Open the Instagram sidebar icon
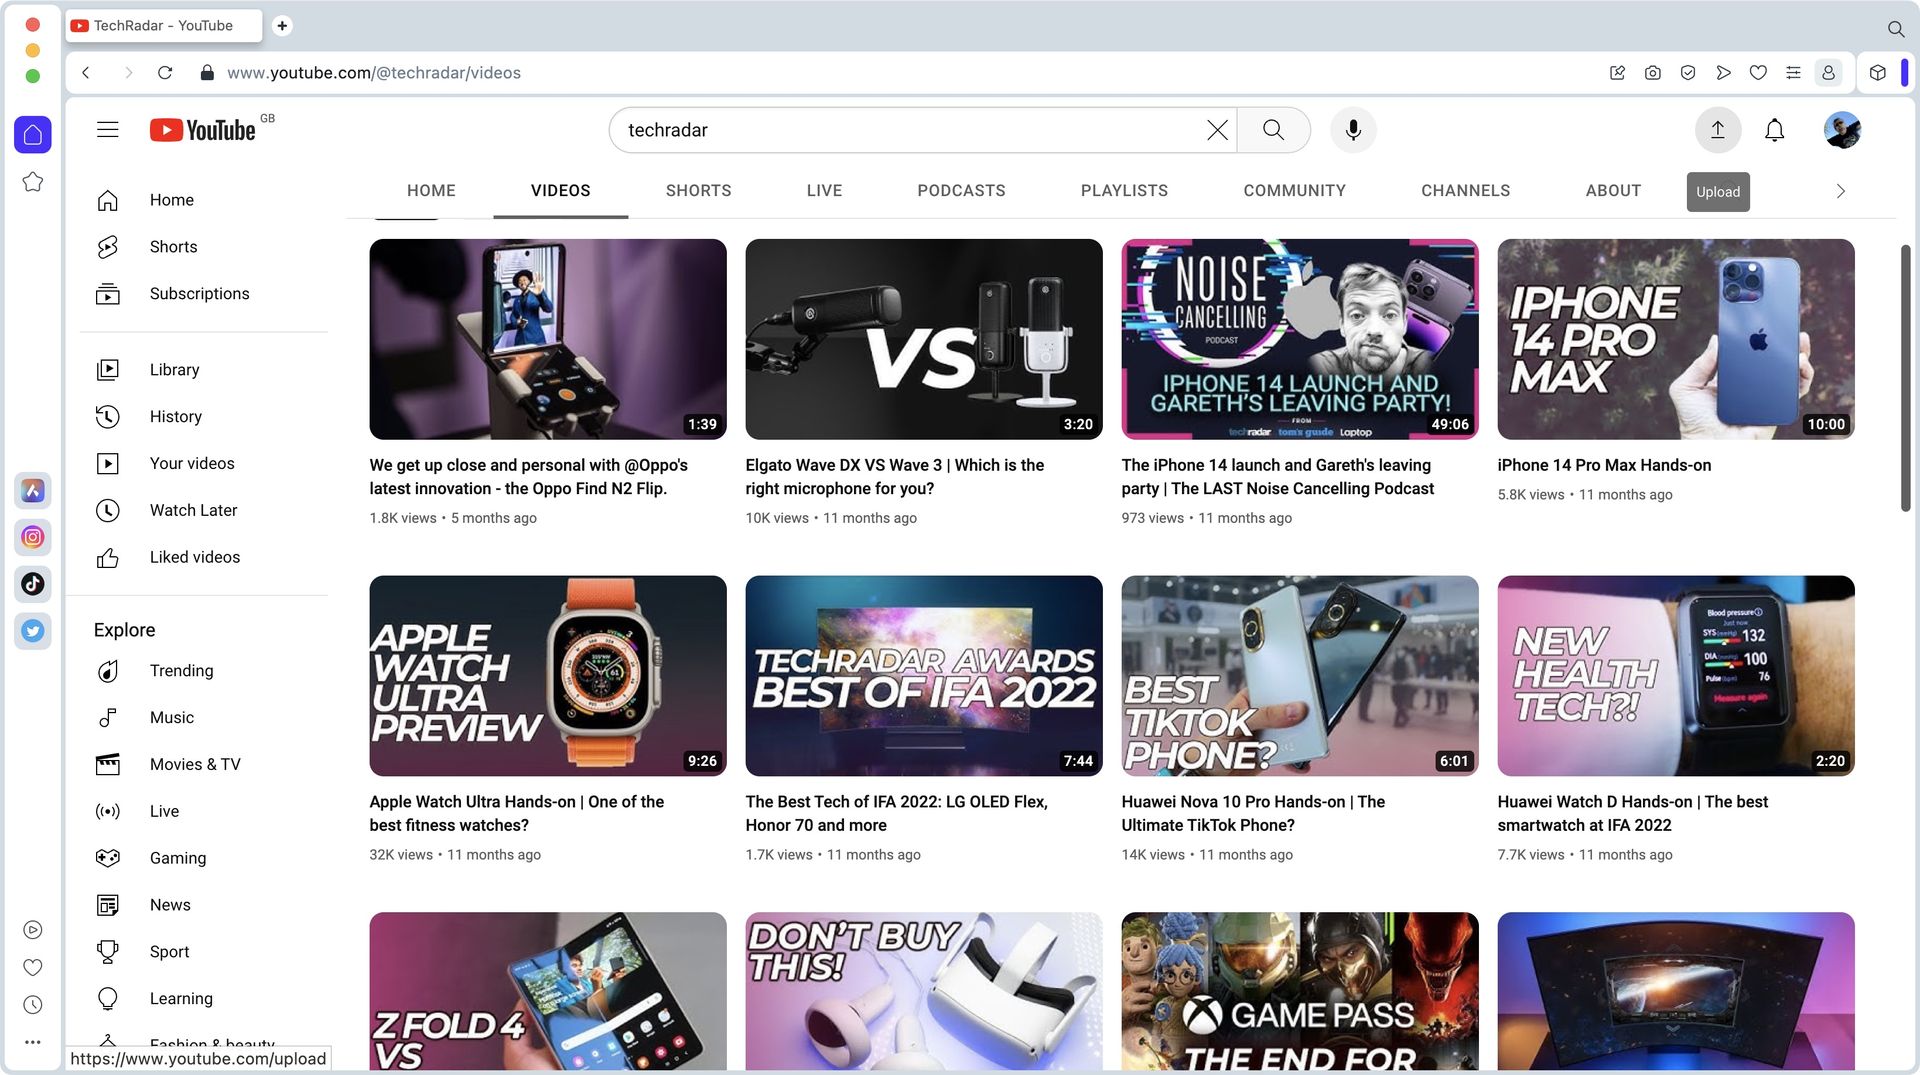This screenshot has height=1075, width=1920. click(x=33, y=537)
